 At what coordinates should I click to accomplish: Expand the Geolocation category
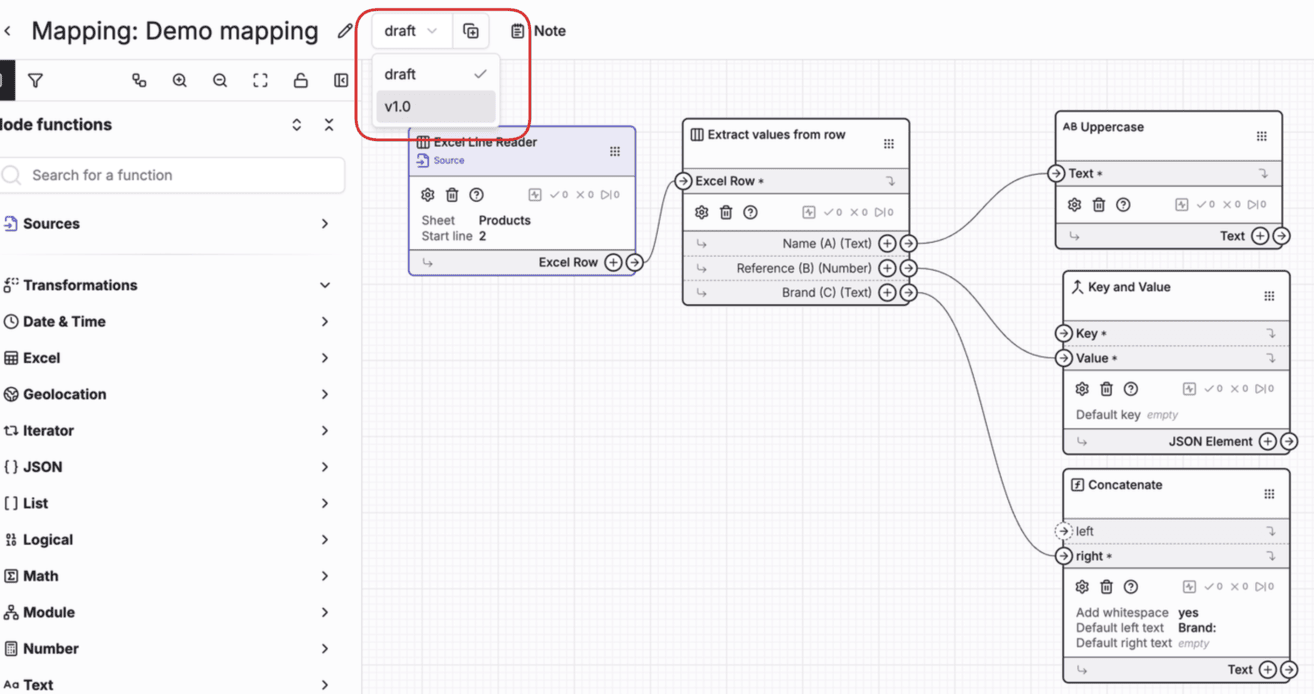point(325,394)
